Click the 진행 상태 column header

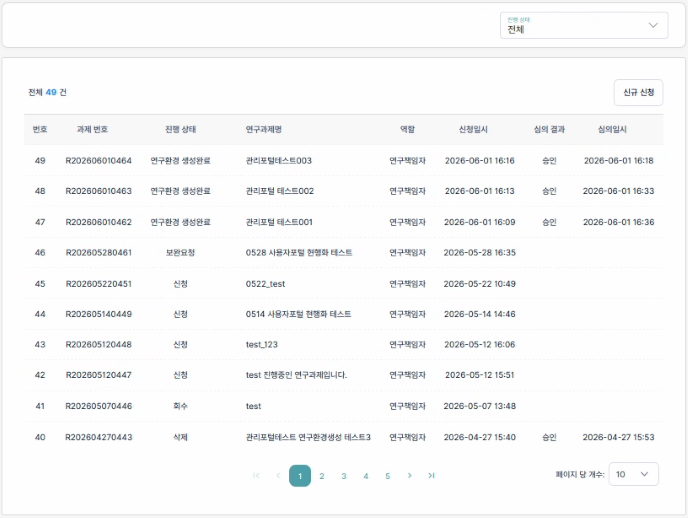click(x=180, y=129)
